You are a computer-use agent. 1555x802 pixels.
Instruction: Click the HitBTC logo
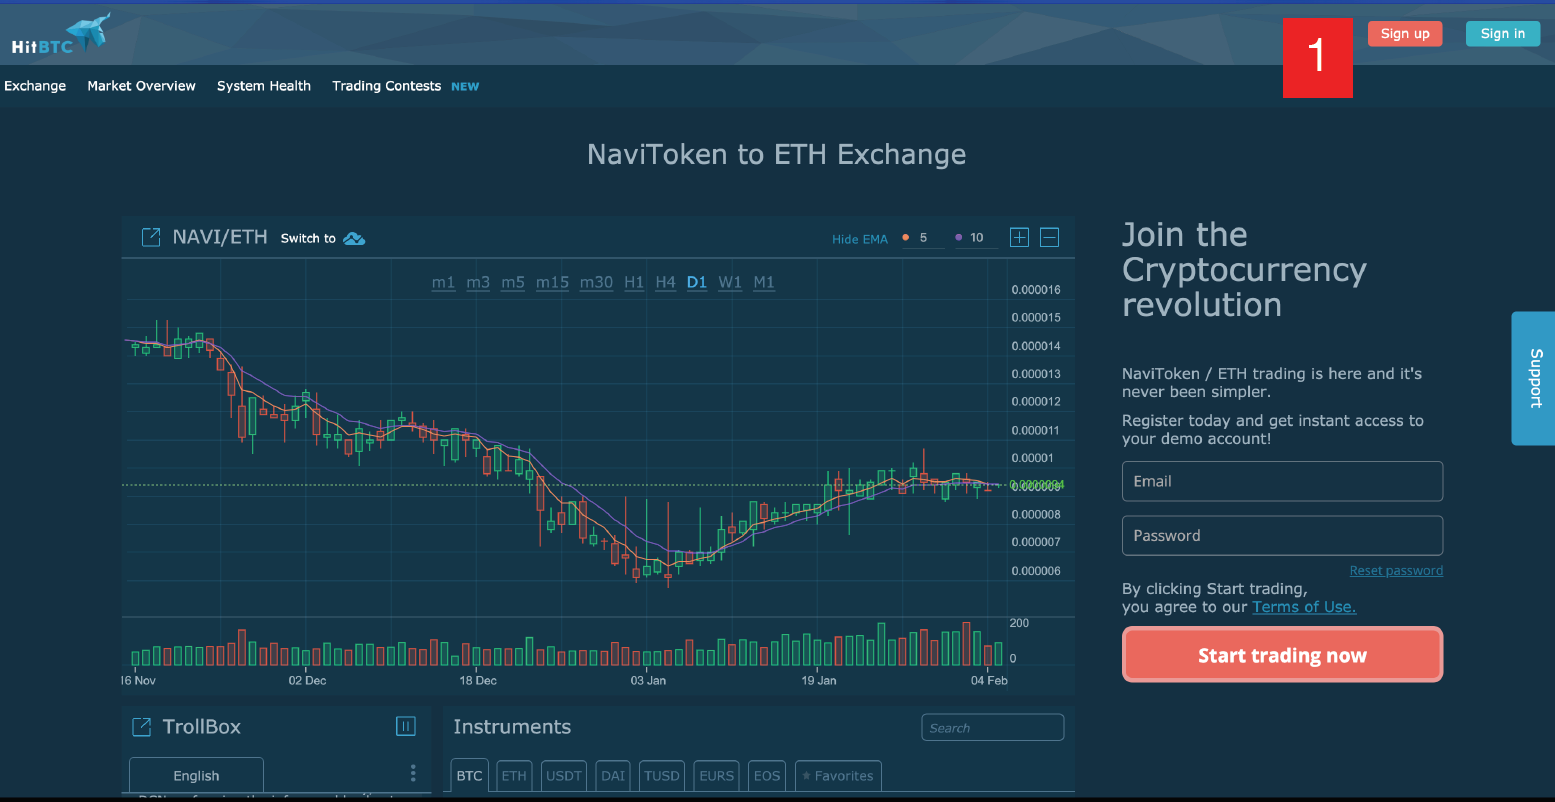(60, 34)
